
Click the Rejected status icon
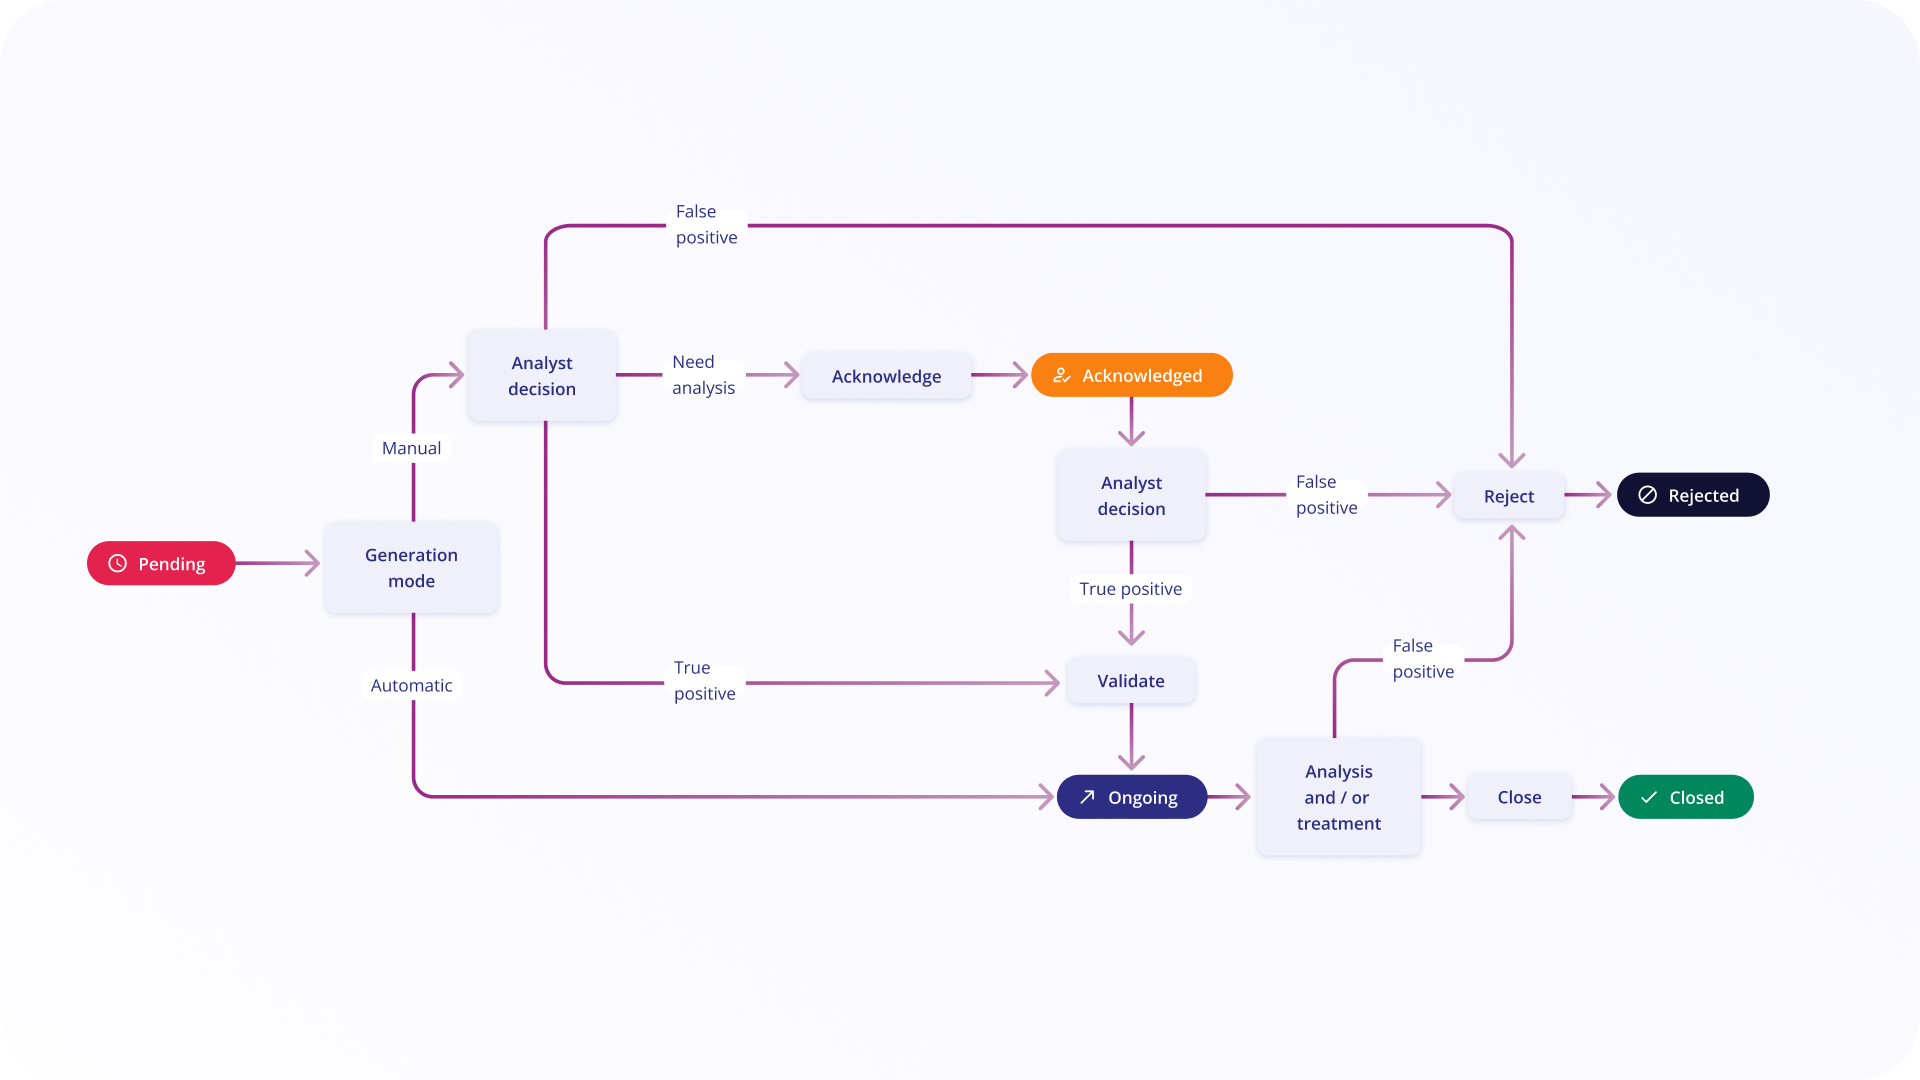[x=1650, y=495]
